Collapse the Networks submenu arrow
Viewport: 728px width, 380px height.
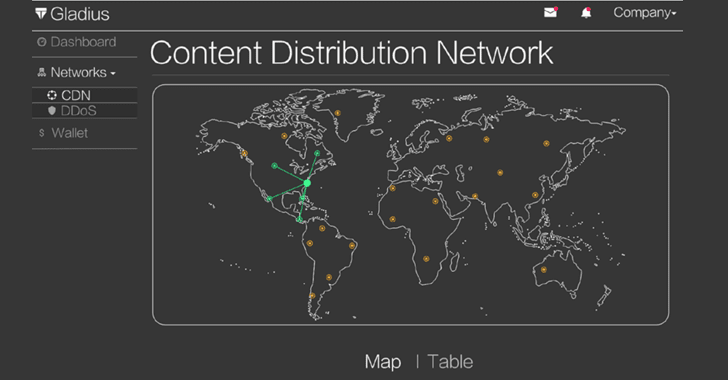(113, 73)
